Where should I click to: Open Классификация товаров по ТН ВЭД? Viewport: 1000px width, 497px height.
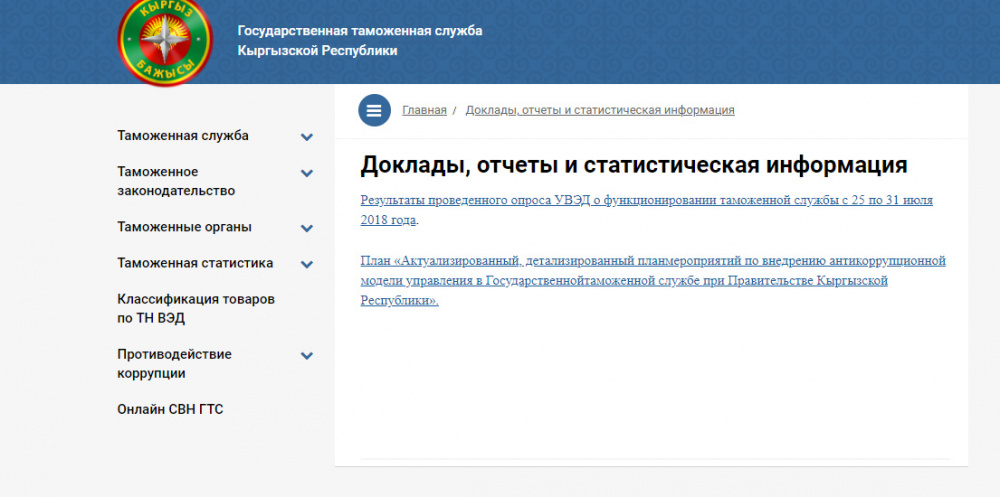tap(195, 309)
